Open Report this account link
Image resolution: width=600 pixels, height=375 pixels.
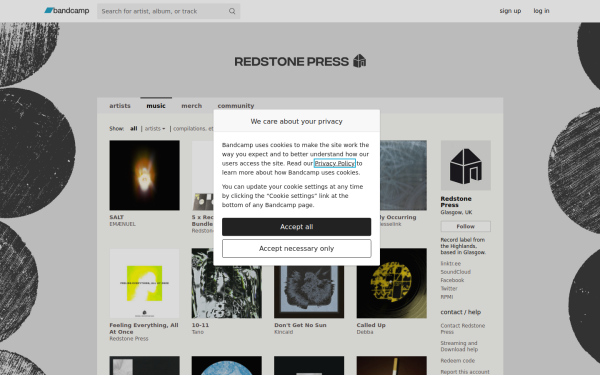[x=465, y=372]
